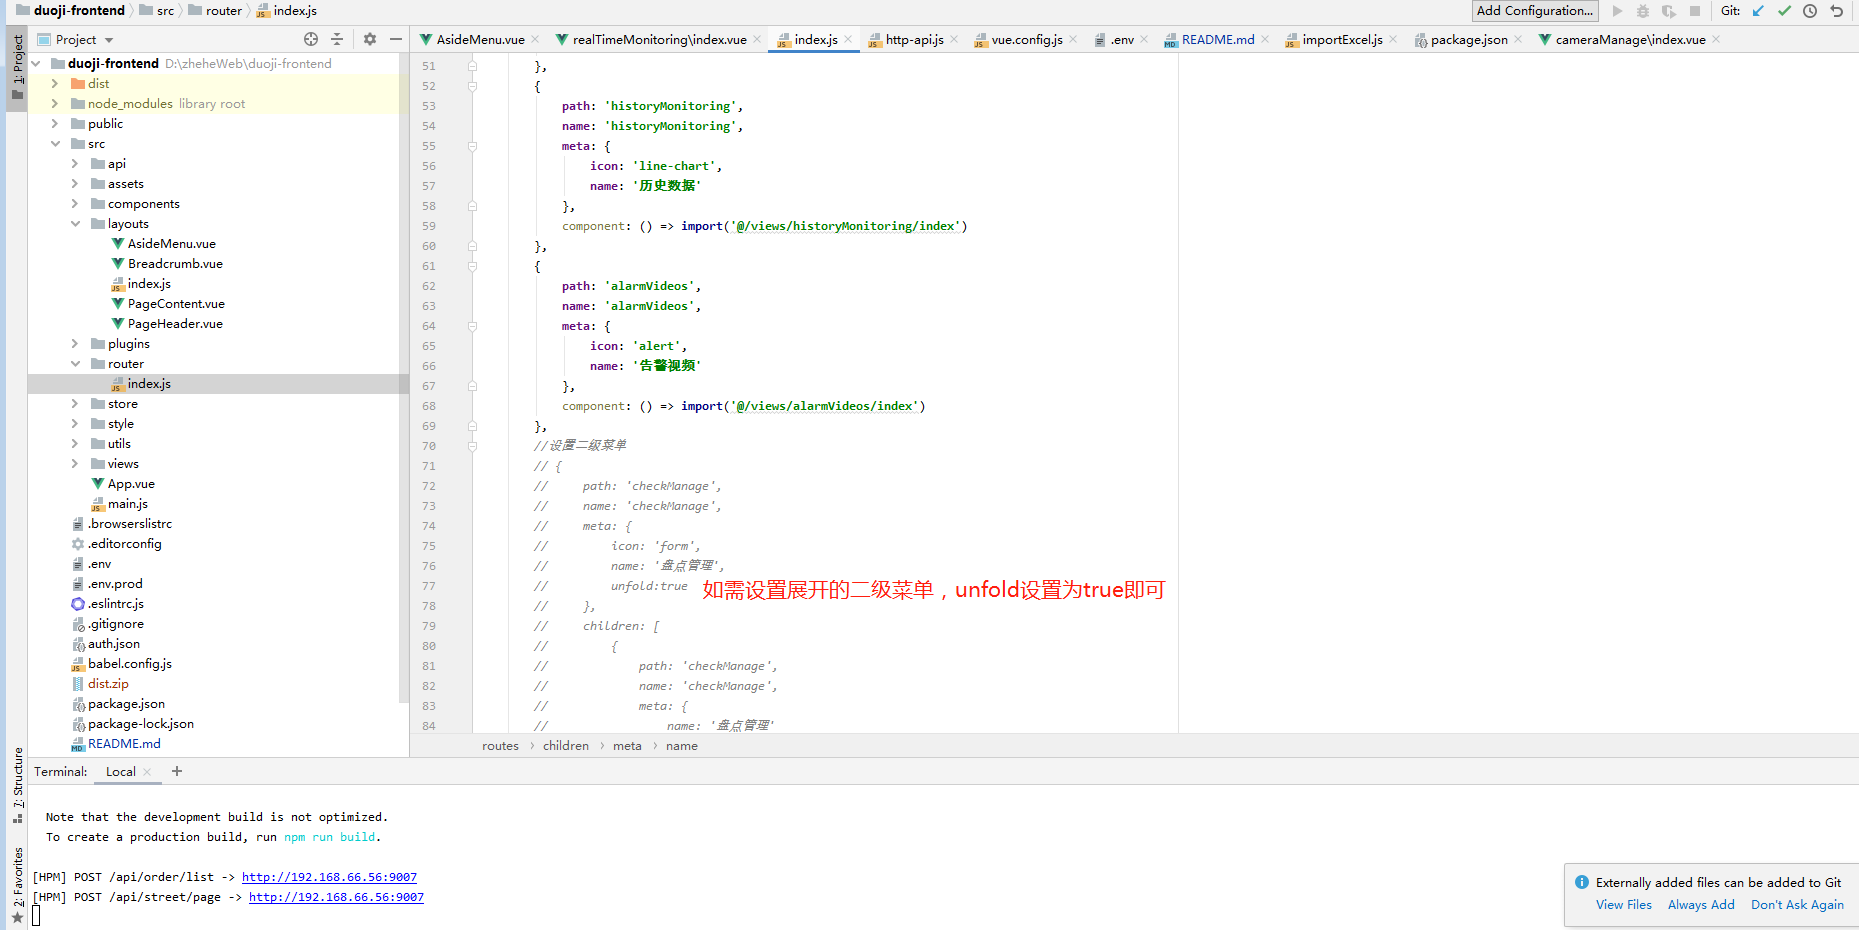Expand the views folder
This screenshot has width=1859, height=930.
(75, 463)
